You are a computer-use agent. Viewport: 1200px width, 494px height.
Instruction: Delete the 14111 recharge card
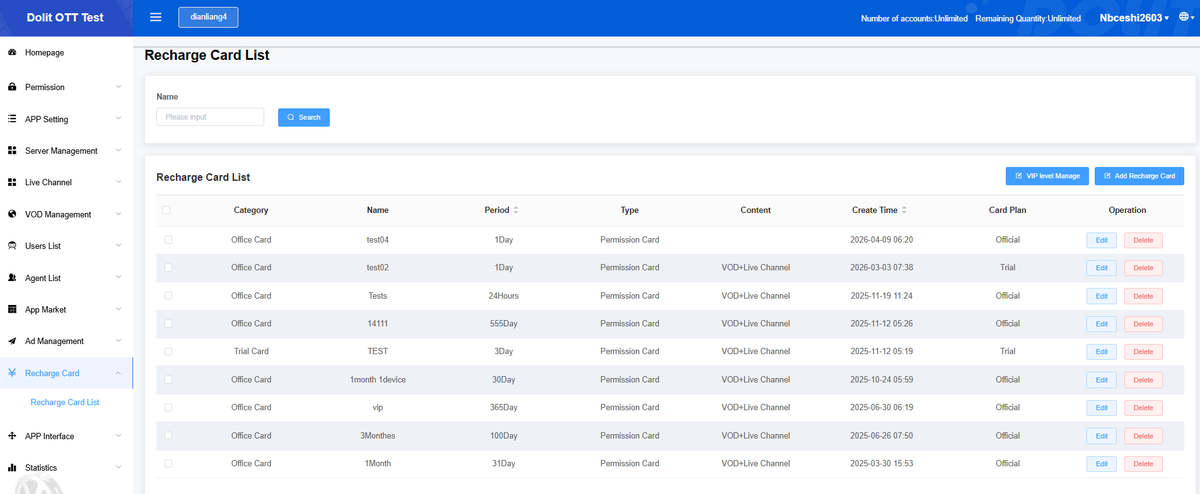click(1143, 324)
